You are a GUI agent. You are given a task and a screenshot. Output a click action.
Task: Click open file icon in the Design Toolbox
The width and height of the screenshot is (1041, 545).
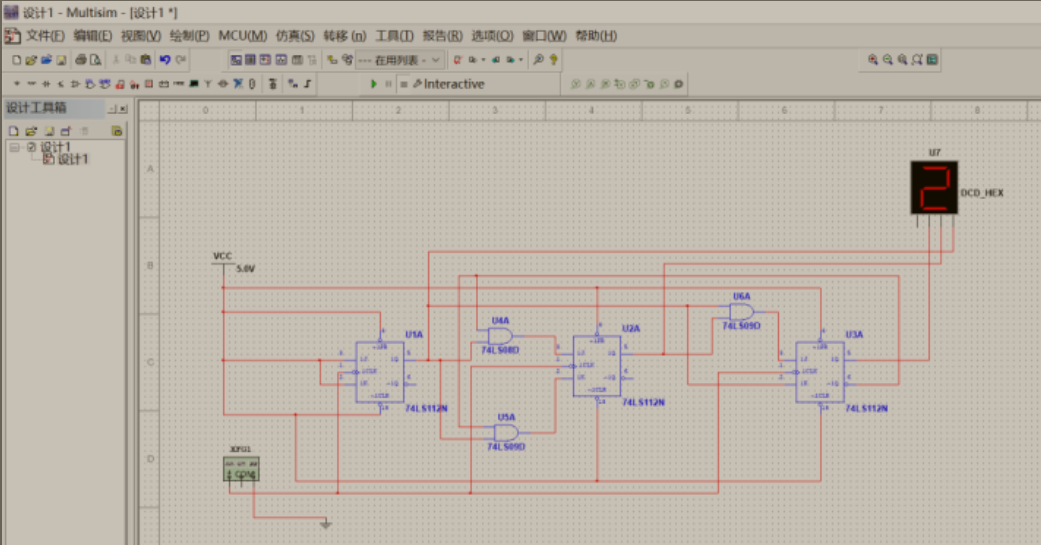pyautogui.click(x=31, y=131)
